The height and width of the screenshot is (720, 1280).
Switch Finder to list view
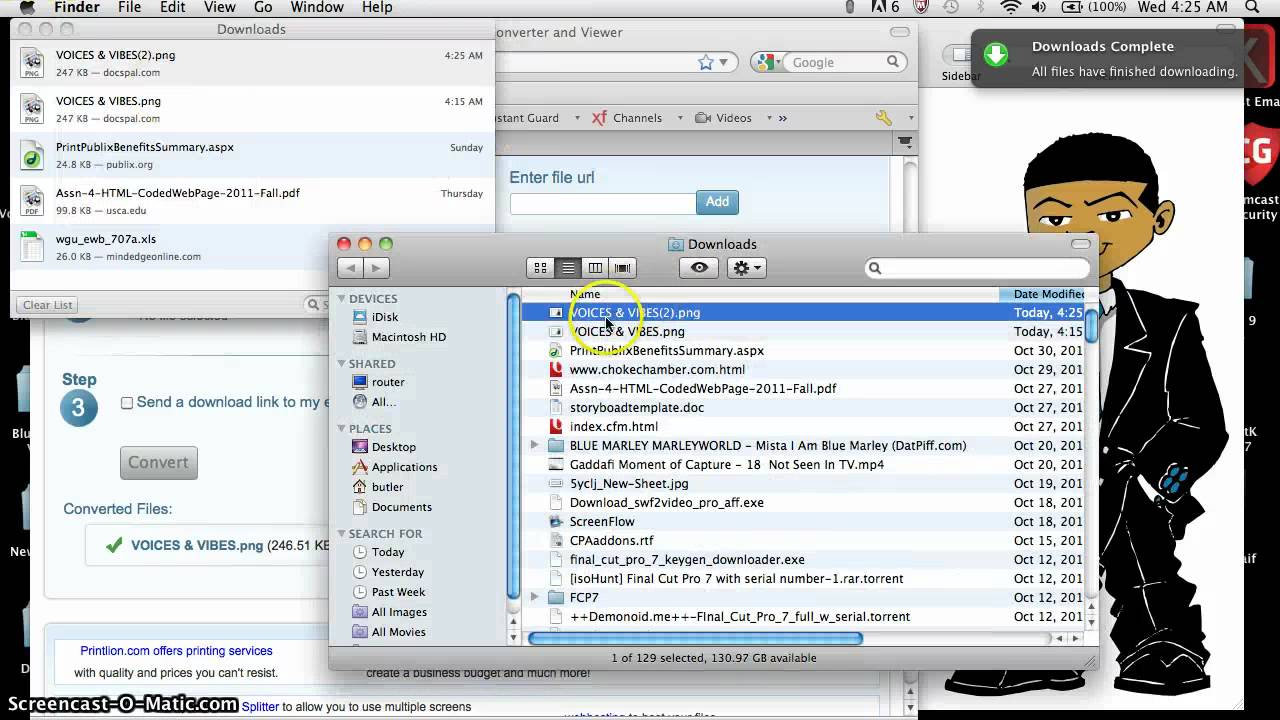click(x=568, y=268)
